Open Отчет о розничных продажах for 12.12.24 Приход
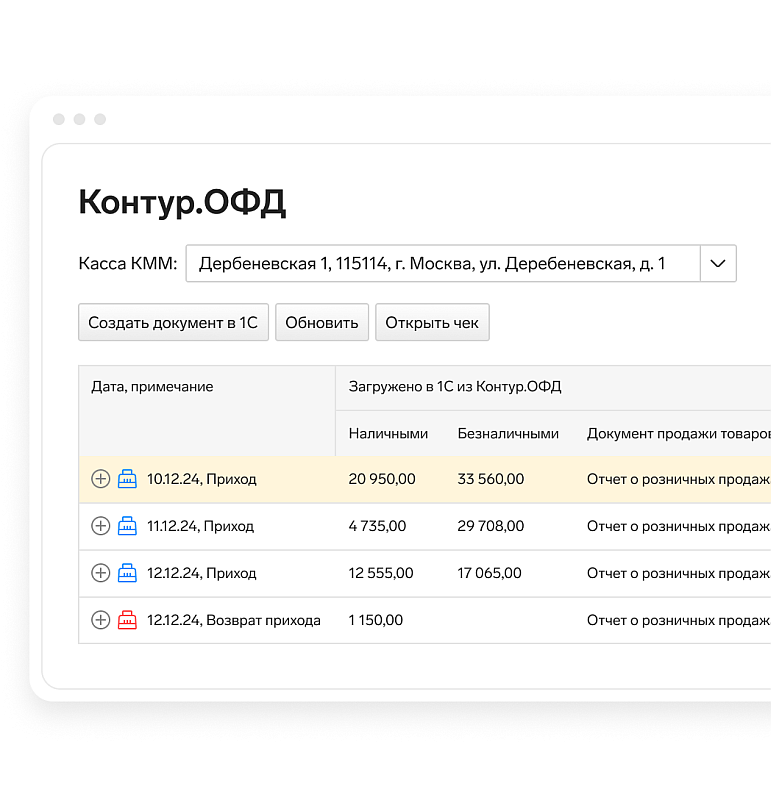The image size is (771, 800). click(679, 573)
